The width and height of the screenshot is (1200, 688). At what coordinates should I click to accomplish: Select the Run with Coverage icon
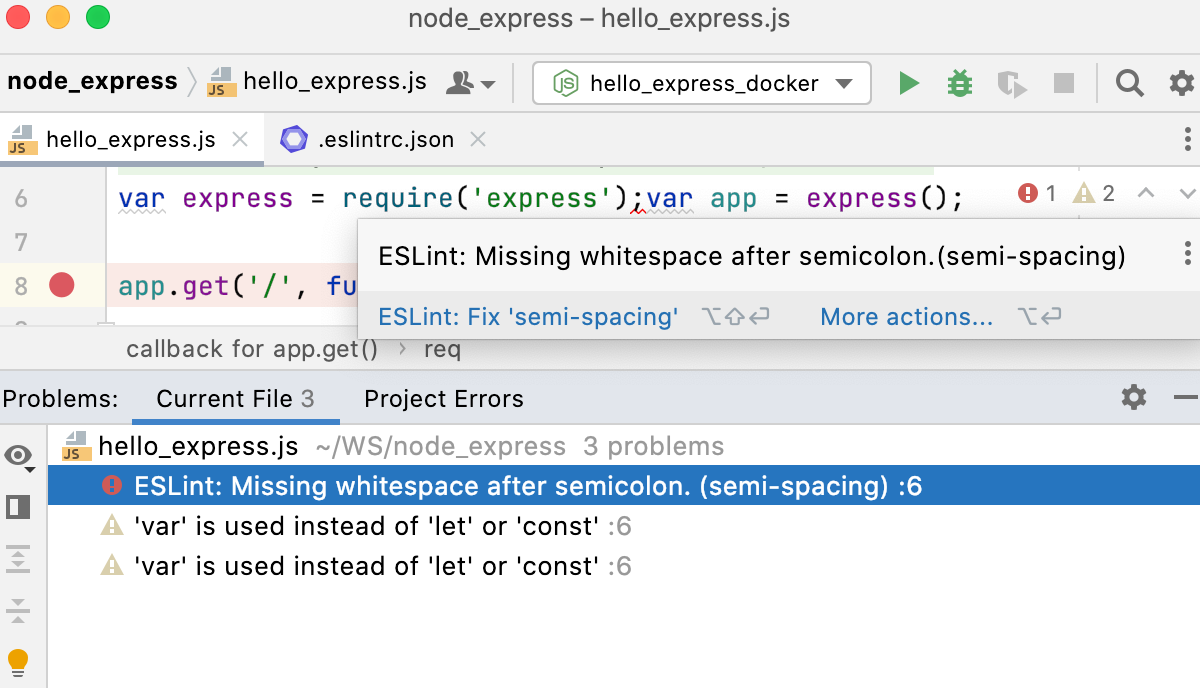coord(1011,84)
